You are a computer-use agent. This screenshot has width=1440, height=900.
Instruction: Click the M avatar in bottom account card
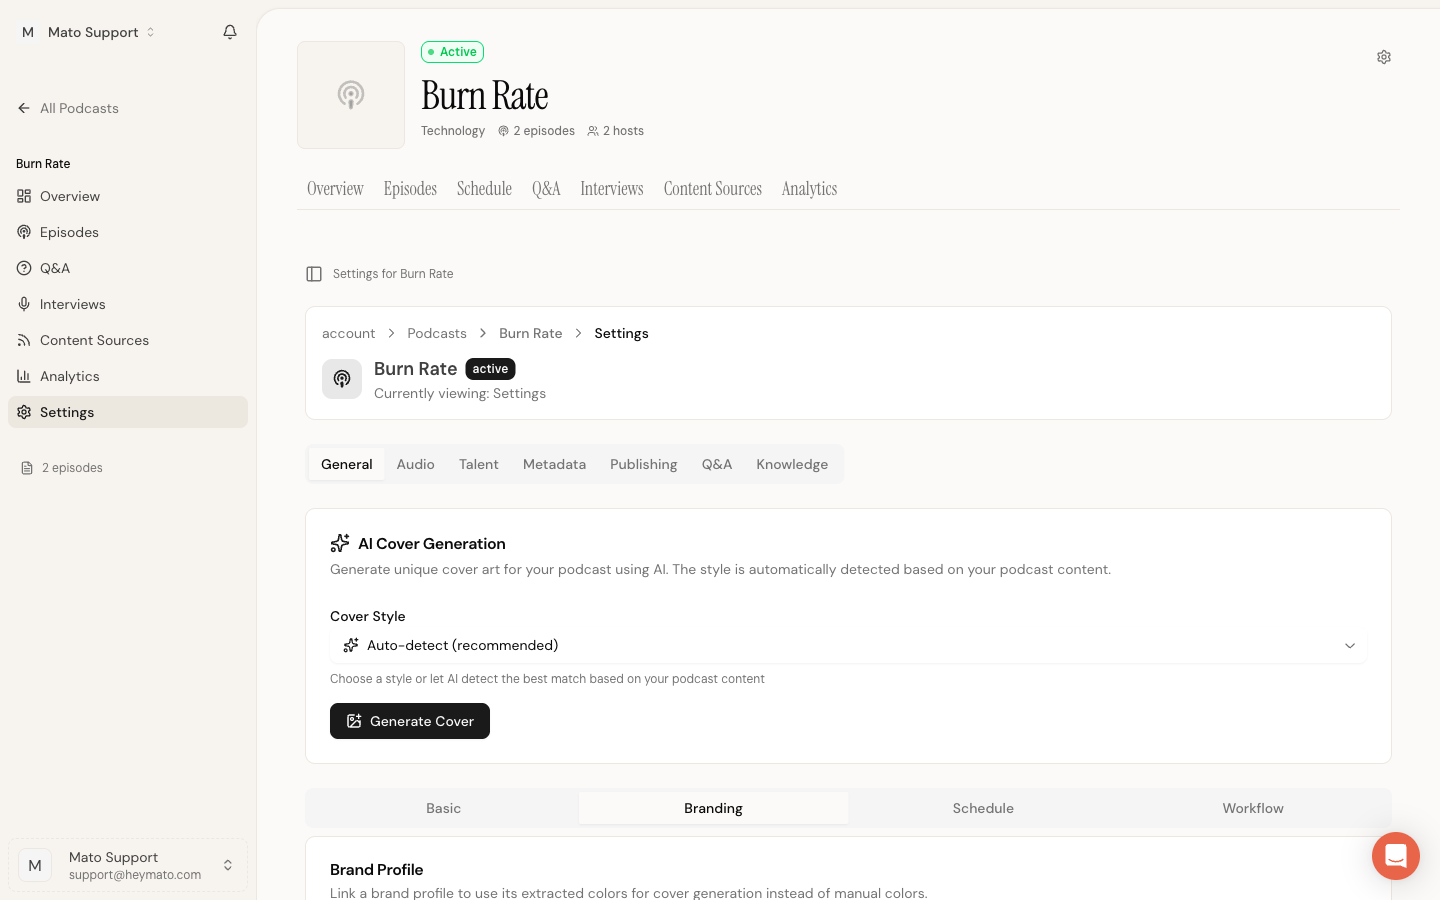click(35, 865)
